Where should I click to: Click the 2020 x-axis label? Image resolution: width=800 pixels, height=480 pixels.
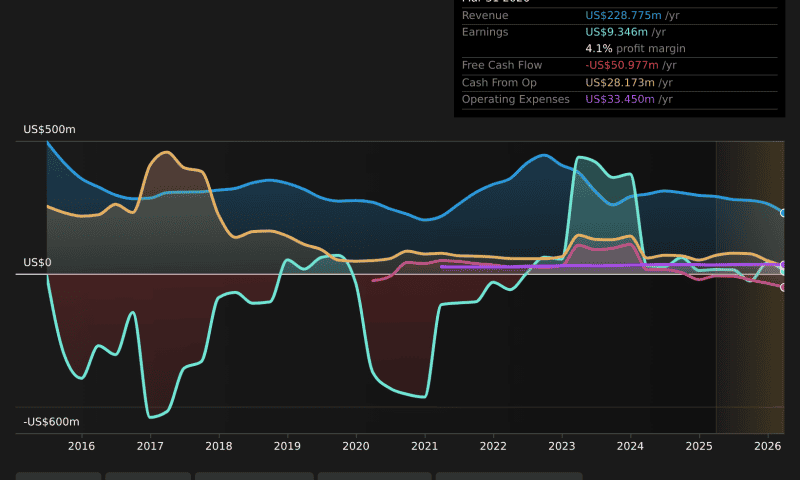[356, 446]
